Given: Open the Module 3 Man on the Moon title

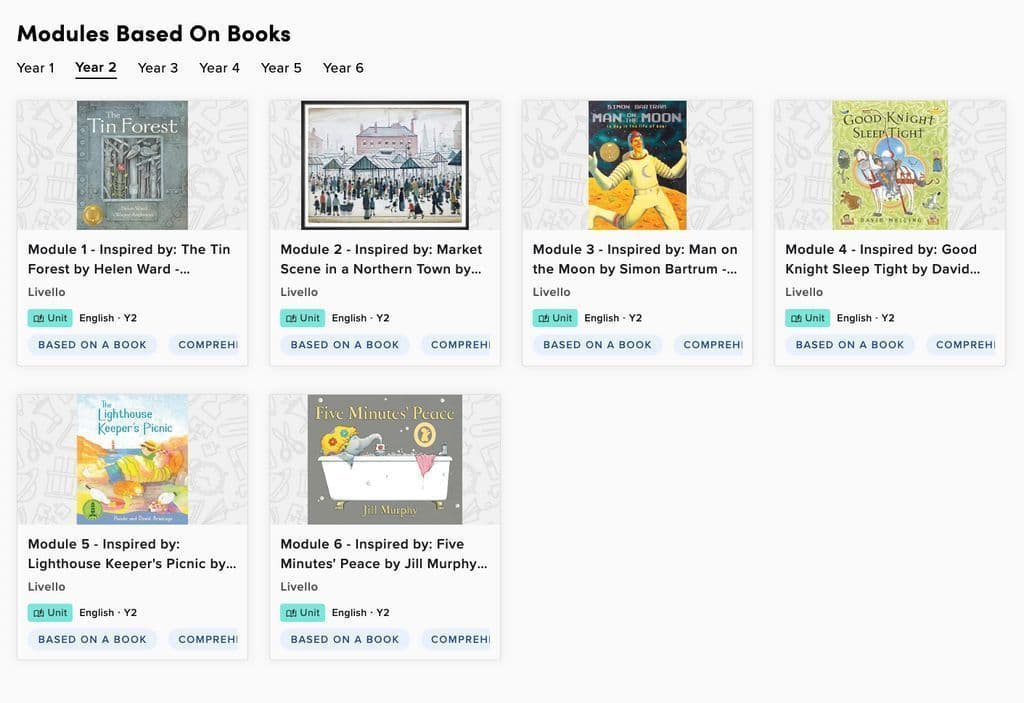Looking at the screenshot, I should 635,259.
